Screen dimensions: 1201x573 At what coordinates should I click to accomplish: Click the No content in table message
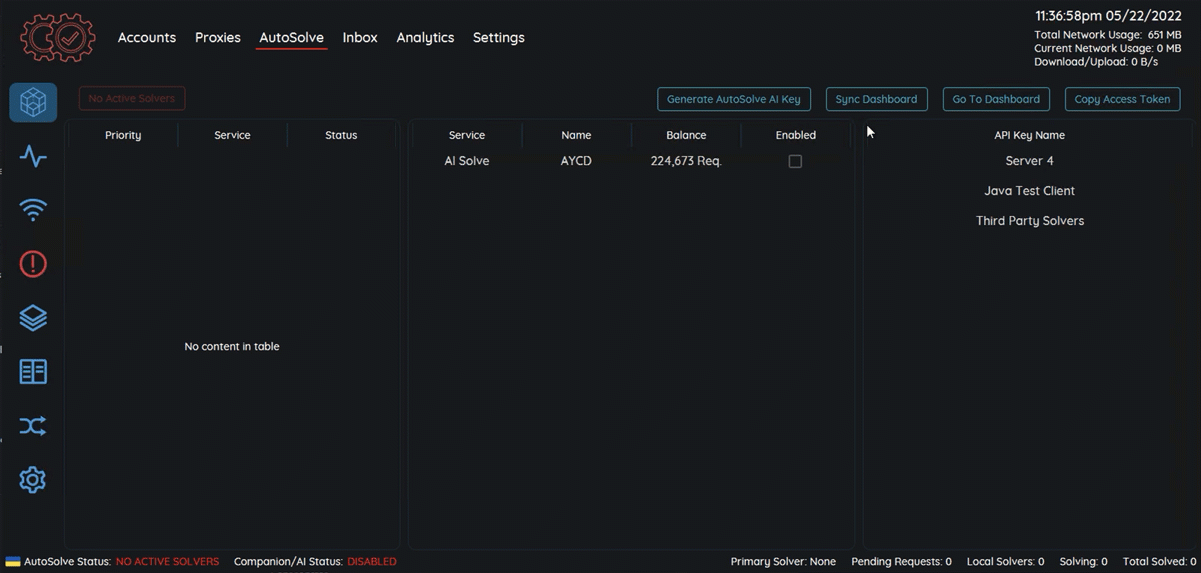click(232, 346)
